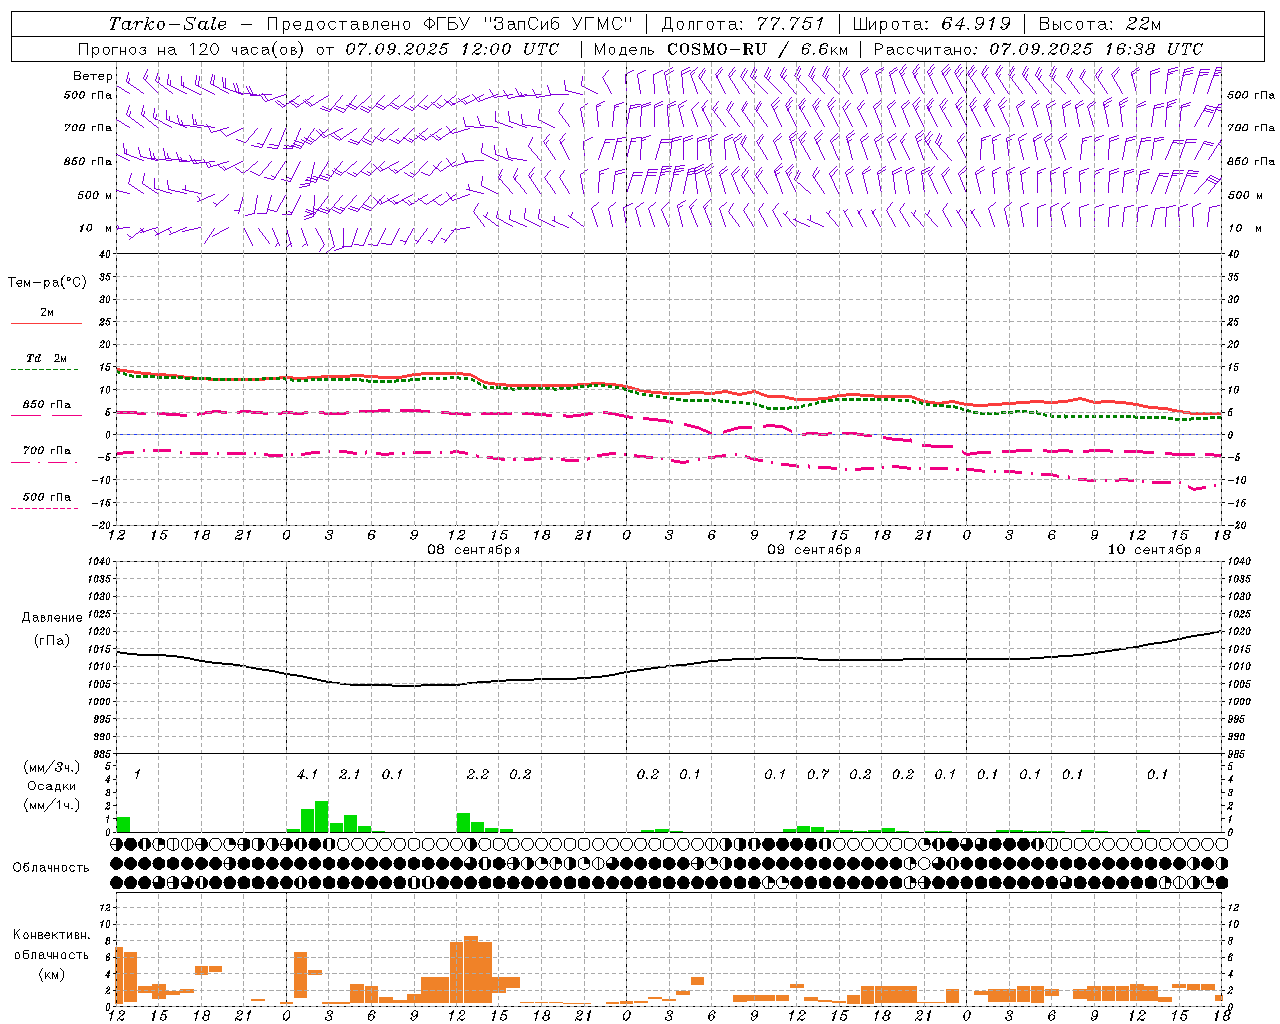Click the Тем-ра(°C) temperature panel label
The height and width of the screenshot is (1024, 1280).
coord(47,283)
